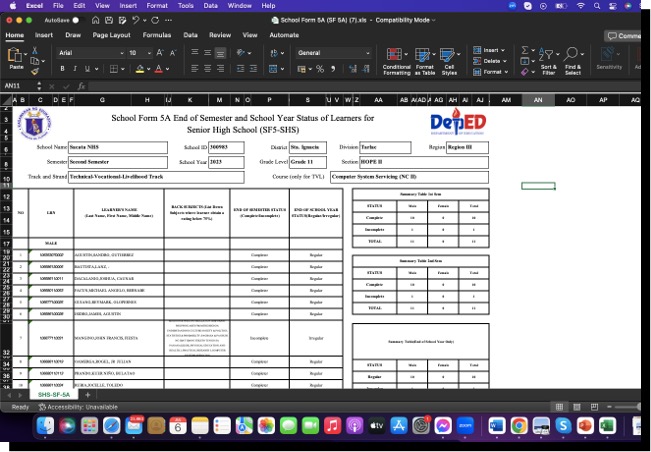Switch to the Formulas ribbon tab

157,35
